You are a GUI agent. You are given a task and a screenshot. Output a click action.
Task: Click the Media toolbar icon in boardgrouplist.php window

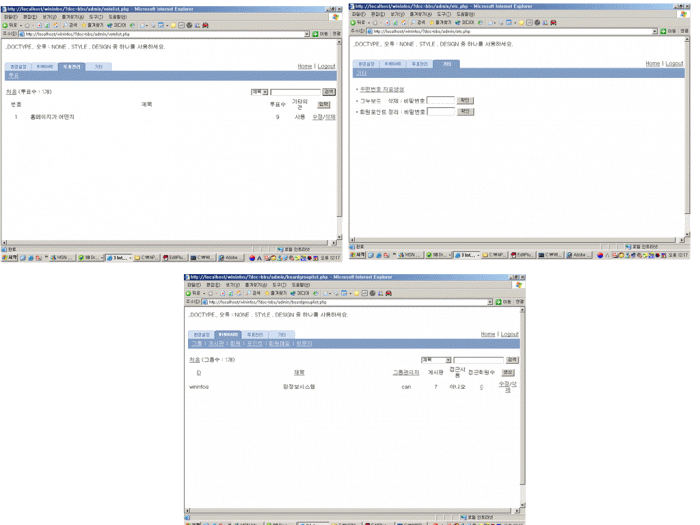click(x=300, y=293)
